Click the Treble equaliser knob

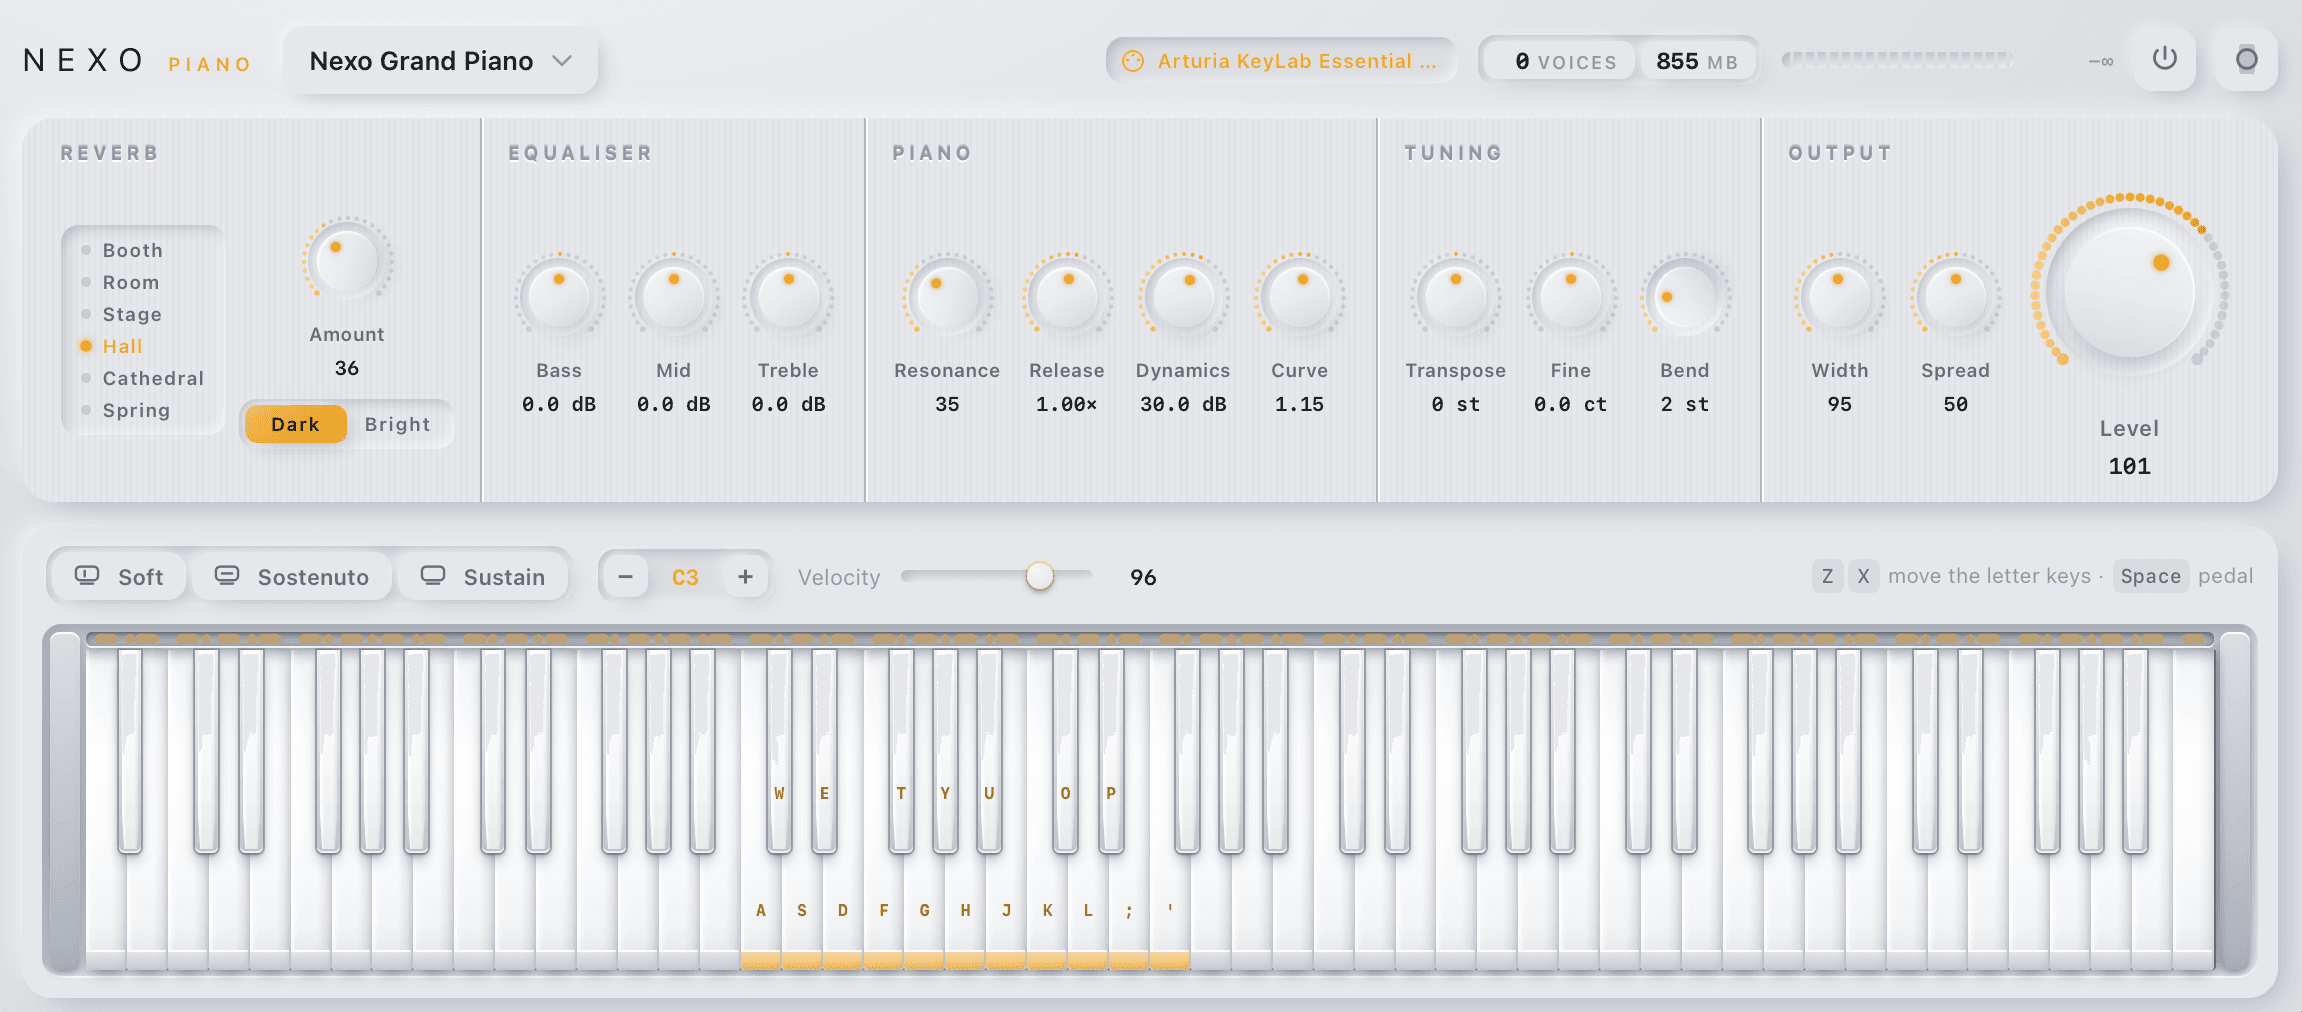(x=789, y=297)
